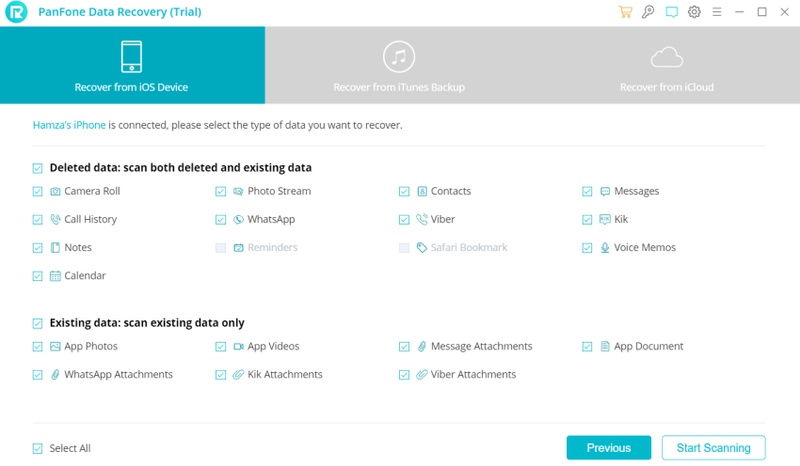Toggle the Deleted data section checkbox
The image size is (800, 466).
click(x=37, y=168)
